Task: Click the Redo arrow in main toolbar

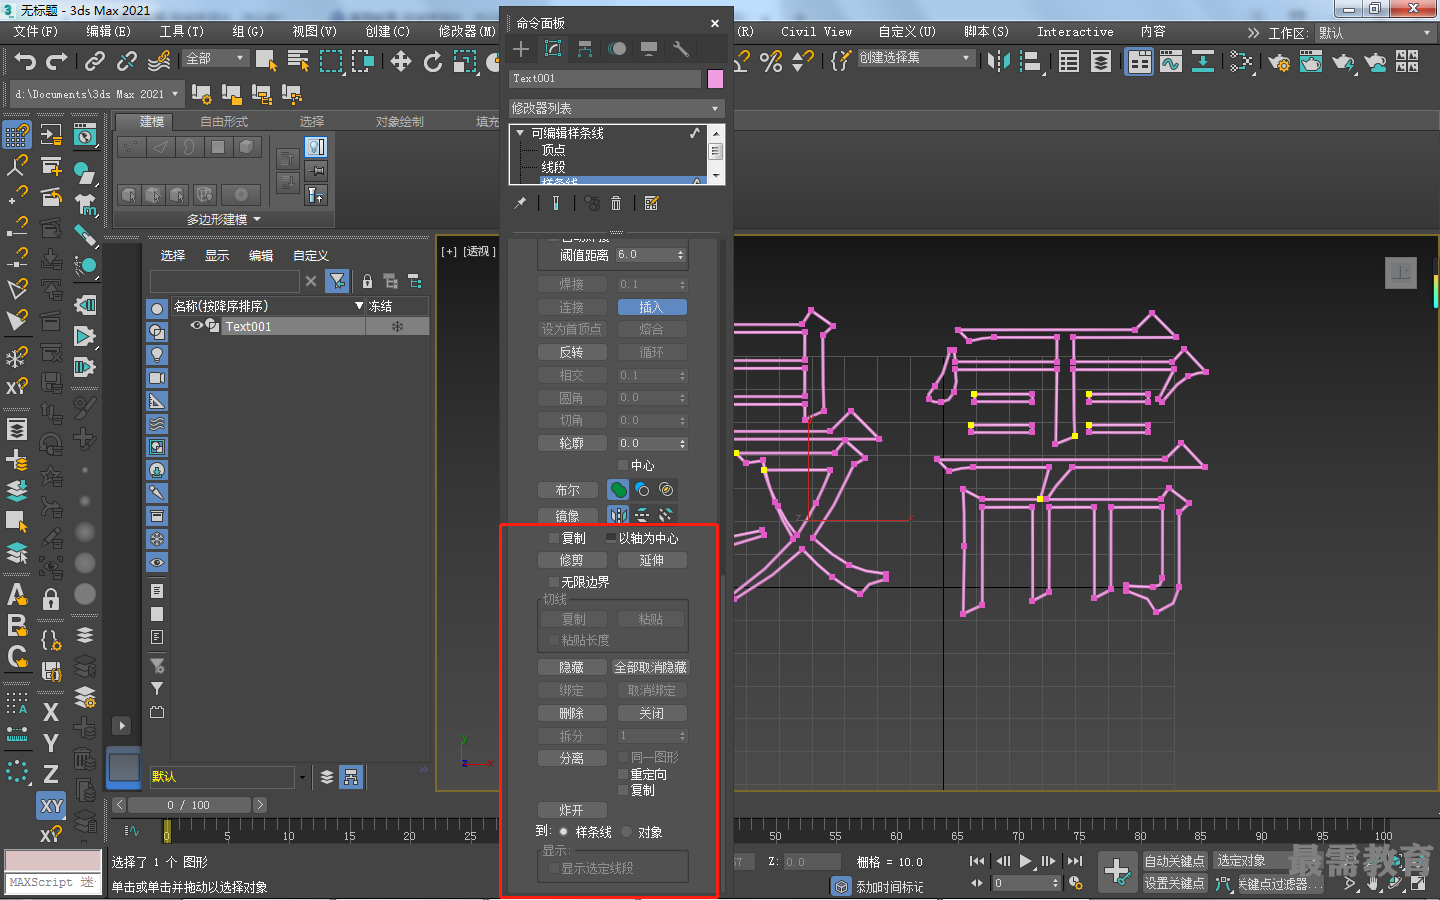Action: click(x=57, y=62)
